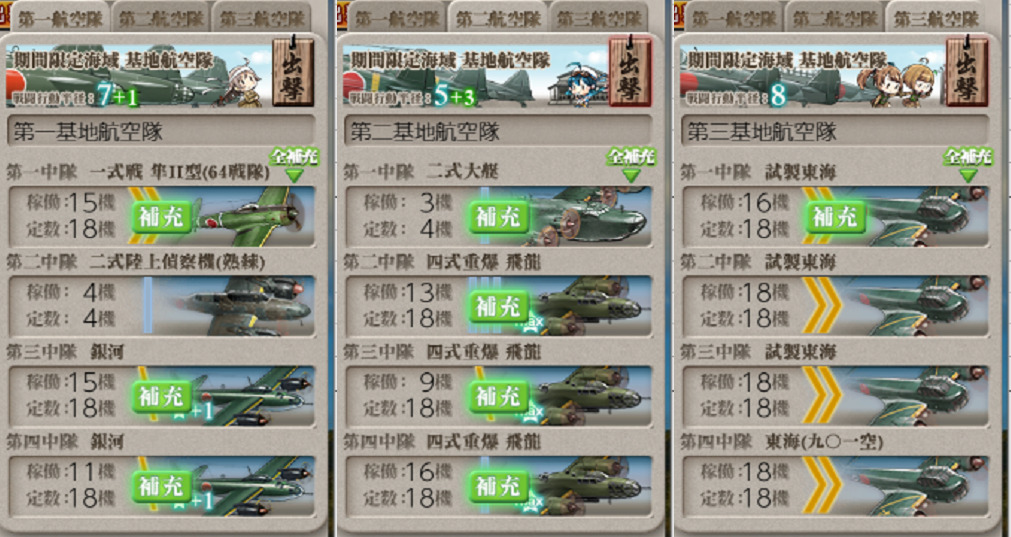Select the 二式陸上偵察機(熟練) aircraft slot

(161, 306)
